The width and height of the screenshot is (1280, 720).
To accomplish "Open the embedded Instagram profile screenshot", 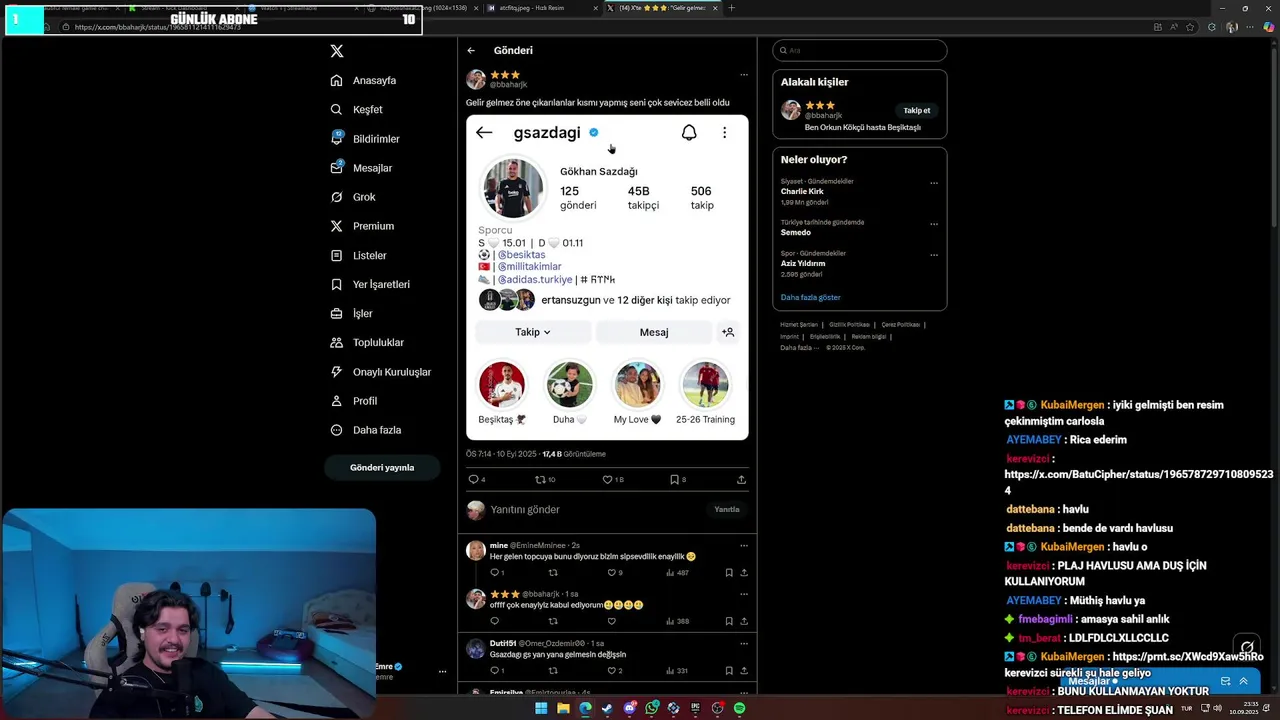I will tap(607, 278).
